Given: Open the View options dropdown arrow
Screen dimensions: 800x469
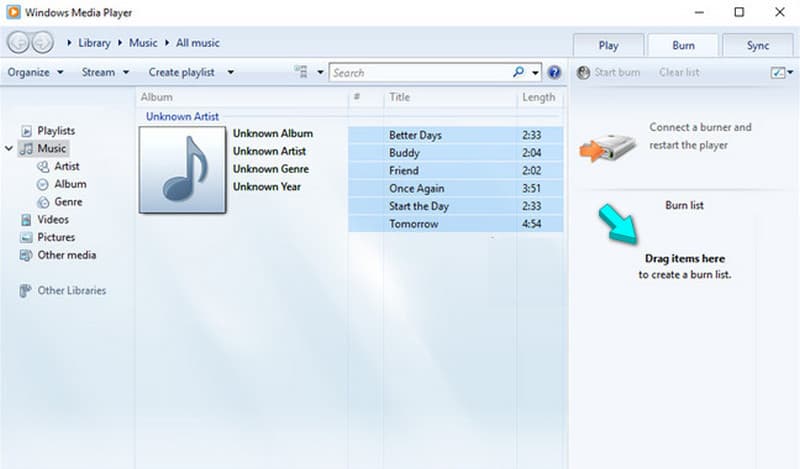Looking at the screenshot, I should pos(320,72).
